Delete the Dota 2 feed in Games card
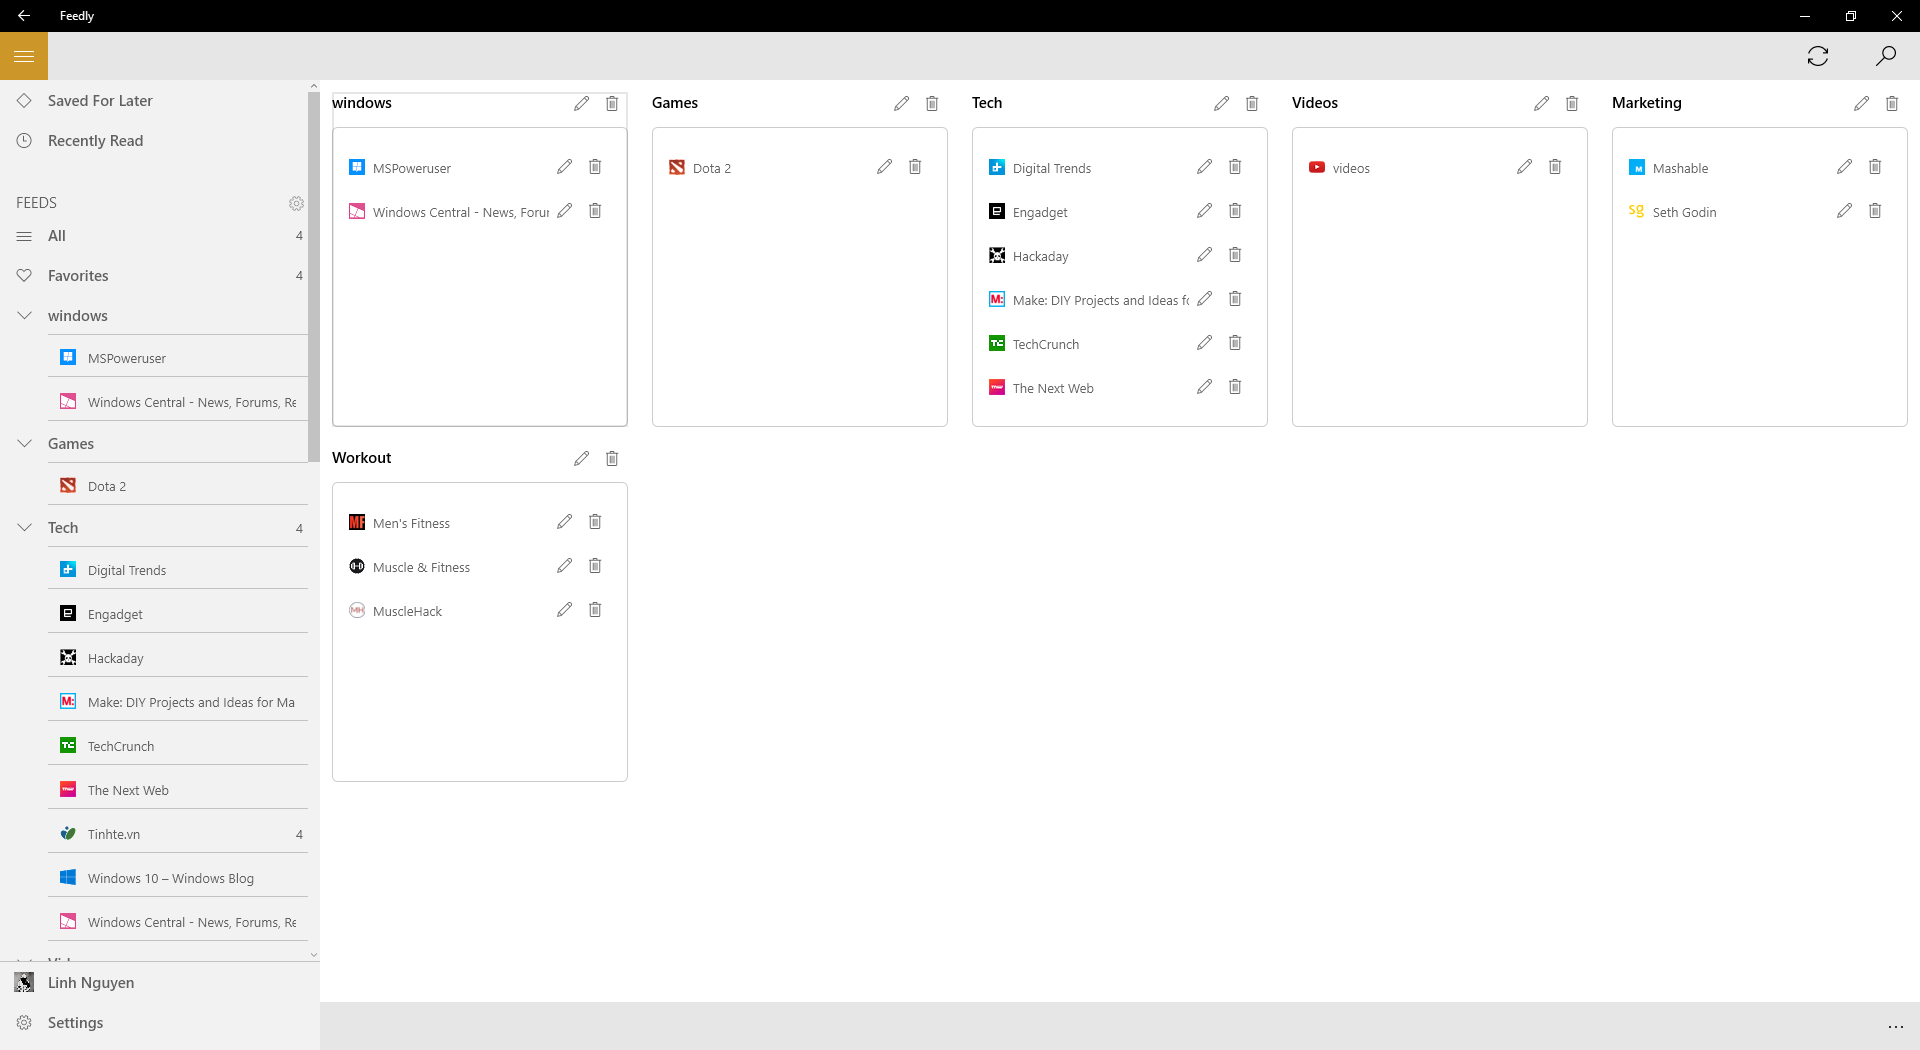Image resolution: width=1920 pixels, height=1050 pixels. [x=915, y=167]
